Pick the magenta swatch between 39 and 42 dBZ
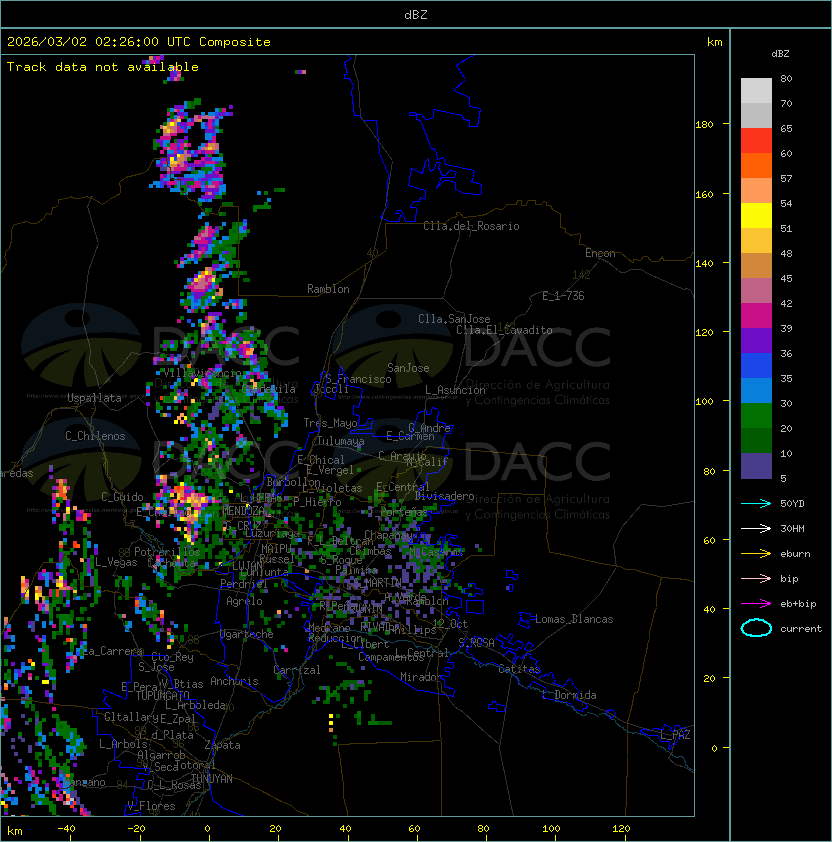Screen dimensions: 832x842 tap(756, 316)
